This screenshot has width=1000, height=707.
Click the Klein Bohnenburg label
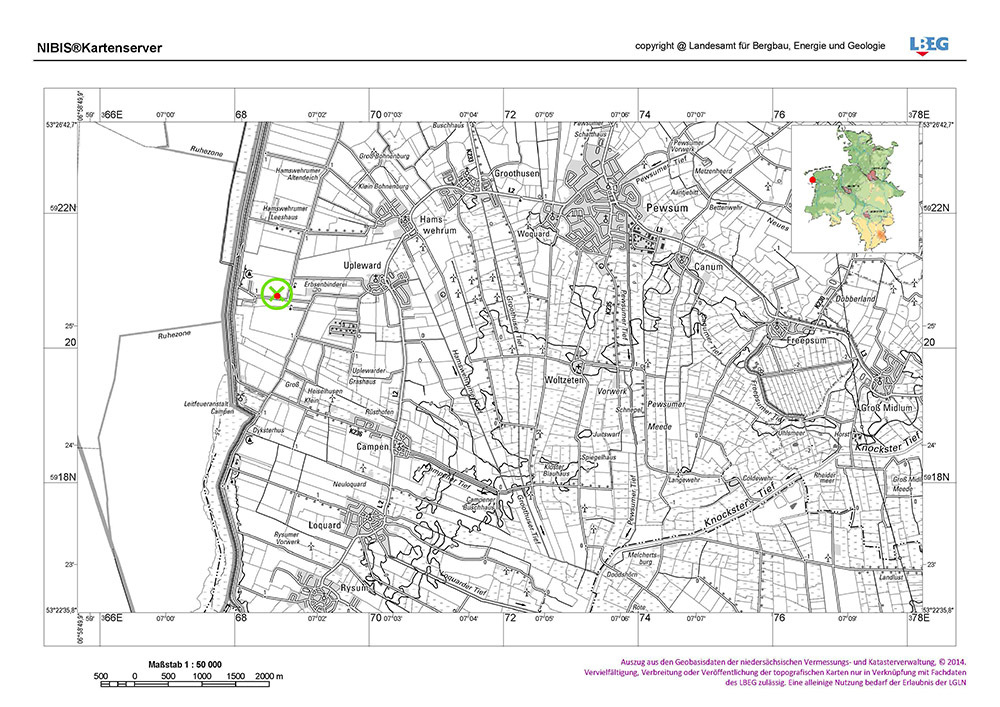[x=383, y=186]
